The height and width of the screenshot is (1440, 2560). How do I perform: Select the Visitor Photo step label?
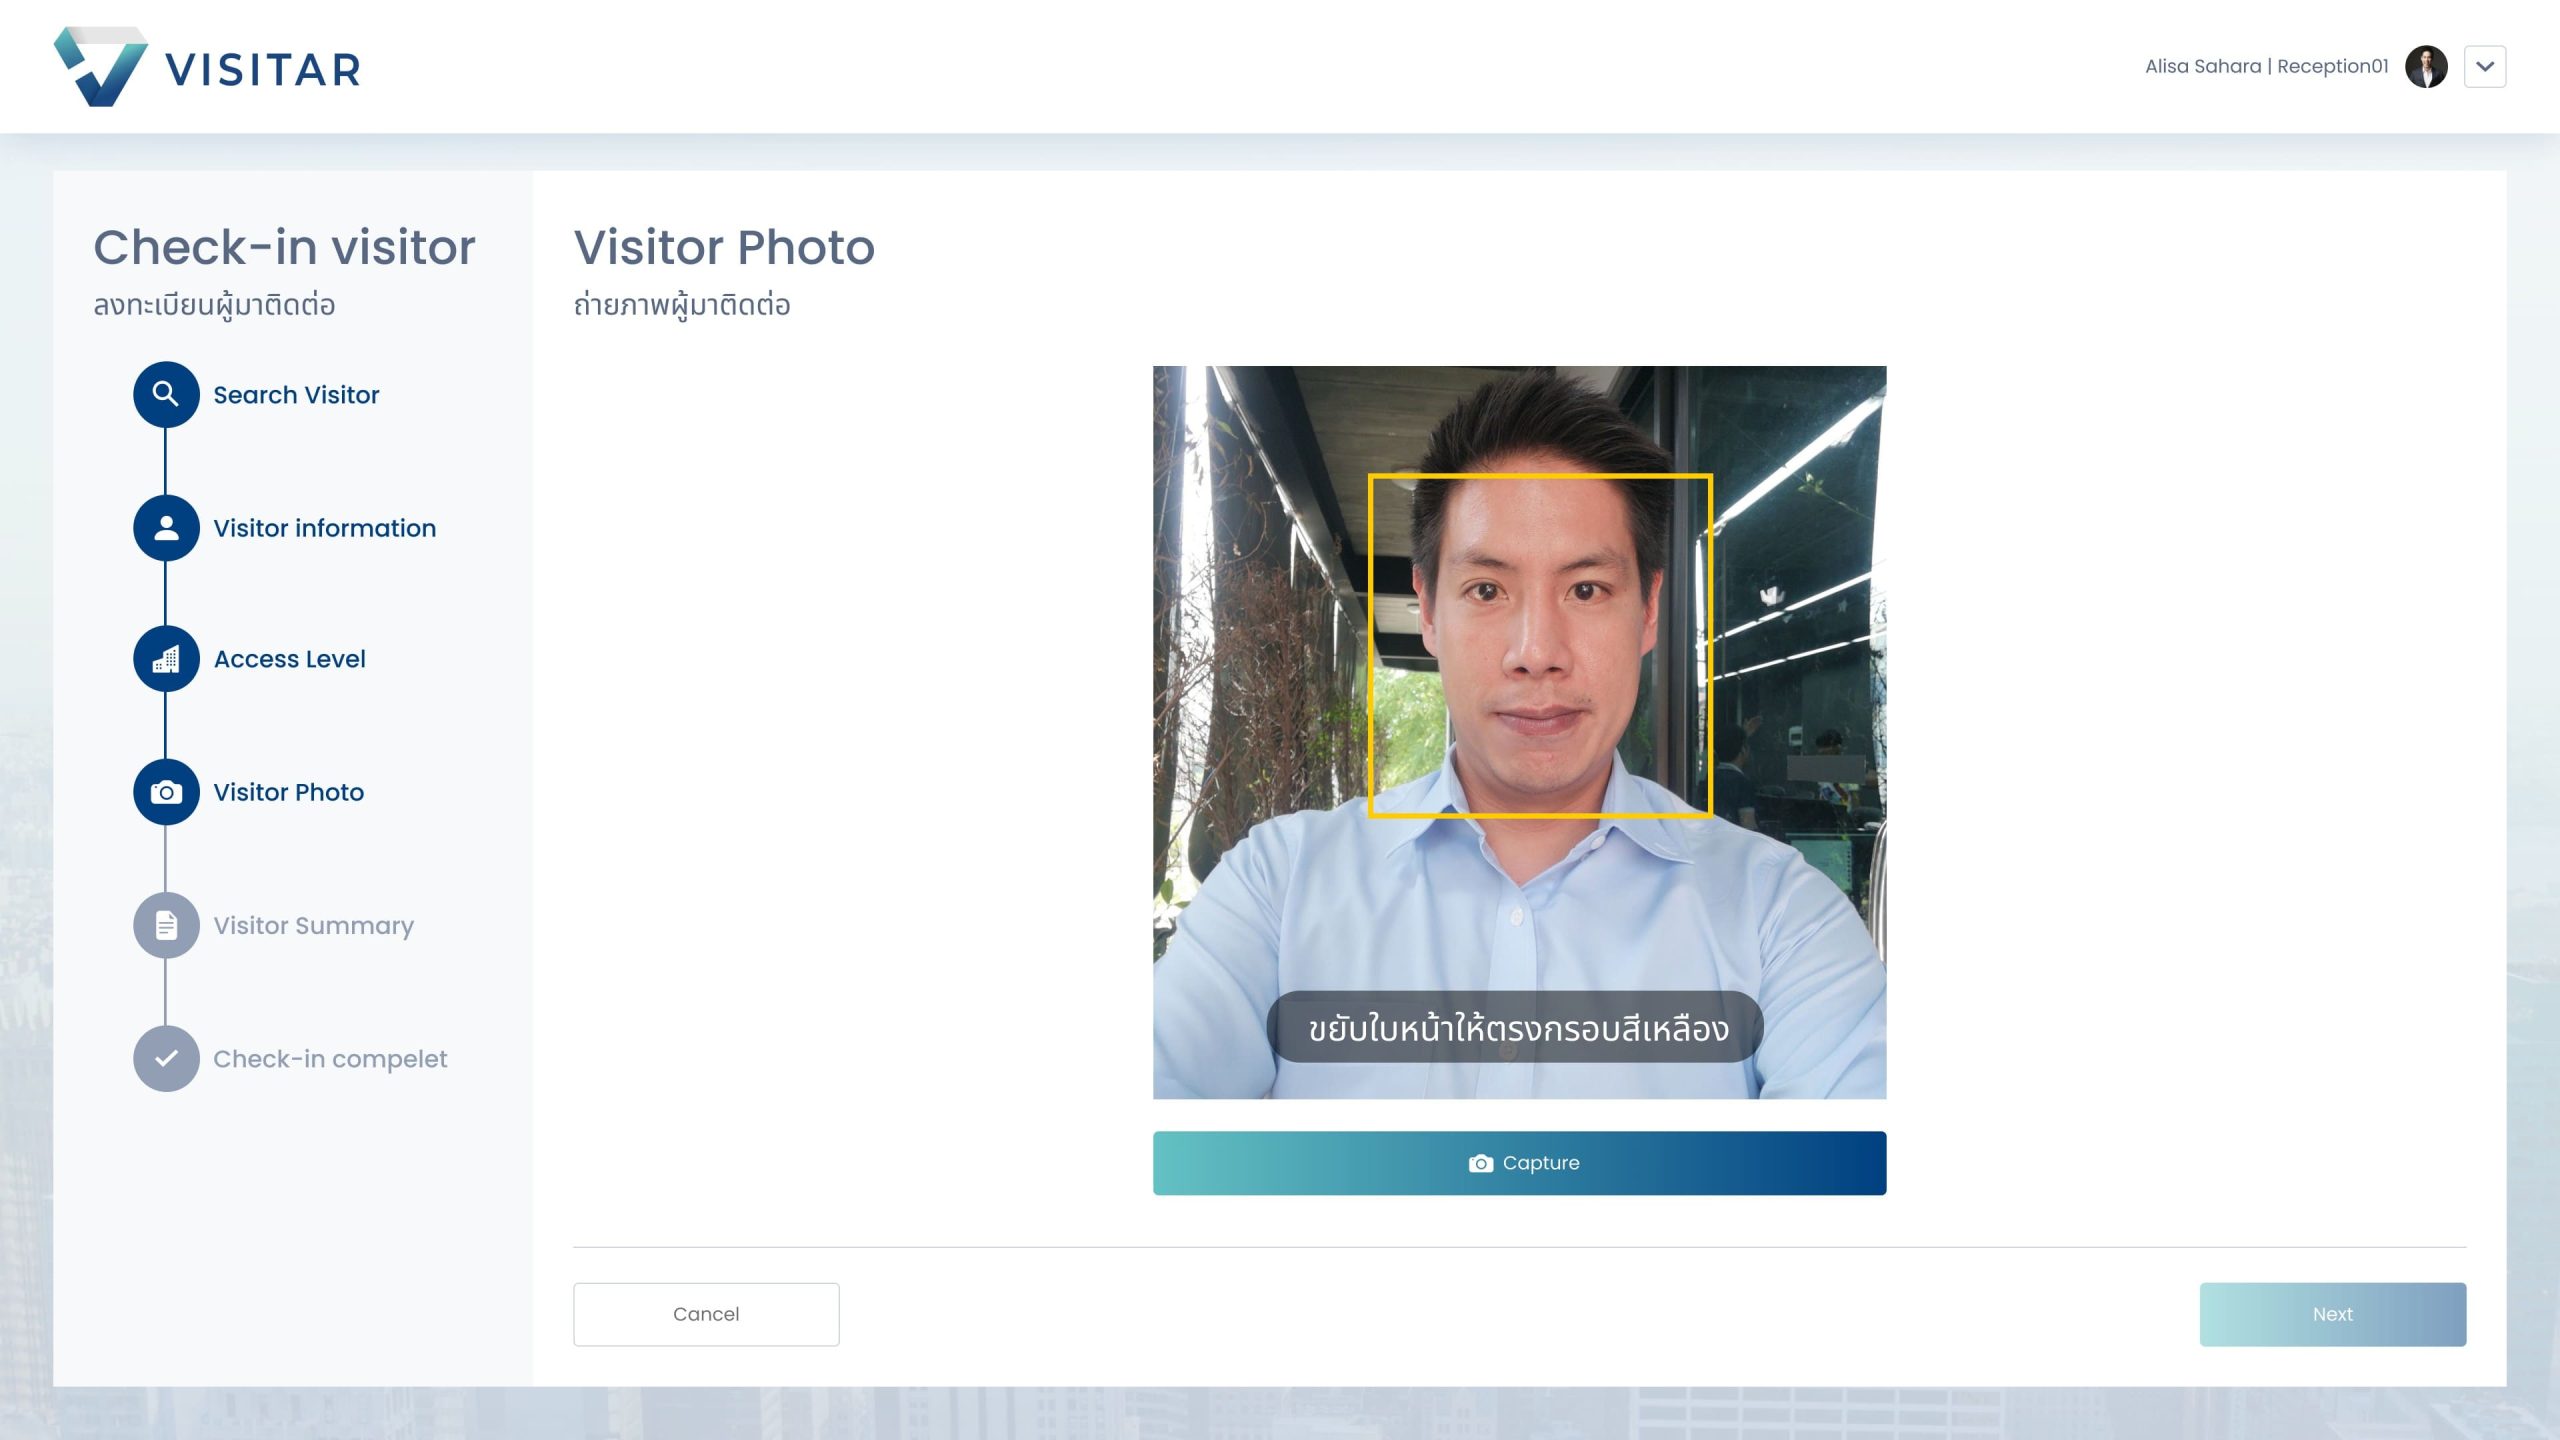point(289,792)
